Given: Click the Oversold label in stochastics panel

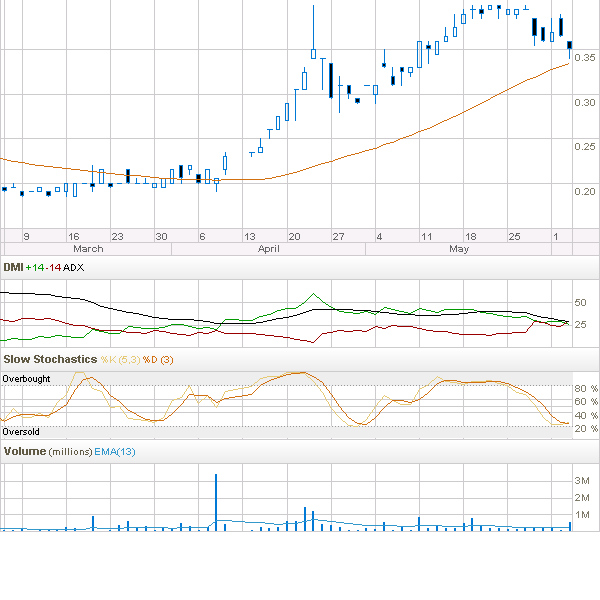Looking at the screenshot, I should pos(21,432).
